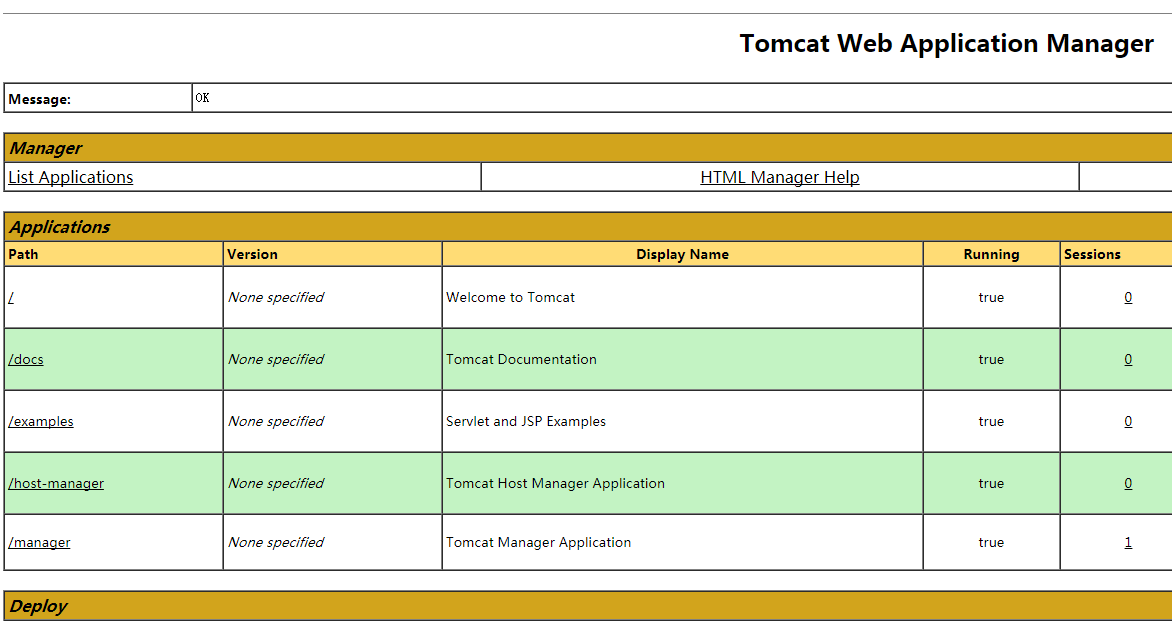Viewport: 1172px width, 621px height.
Task: Click the "Deploy" section header
Action: [38, 606]
